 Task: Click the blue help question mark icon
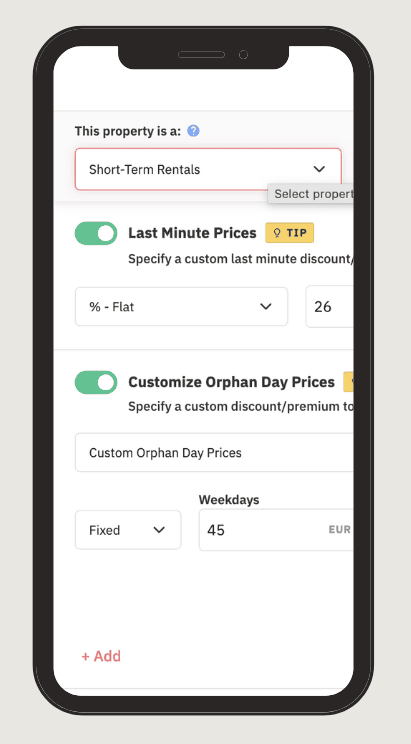click(x=193, y=131)
